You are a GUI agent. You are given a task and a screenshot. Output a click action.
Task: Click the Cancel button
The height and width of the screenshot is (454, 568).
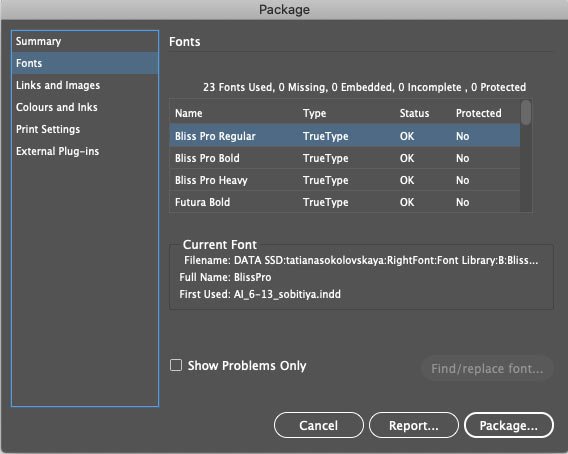coord(318,425)
